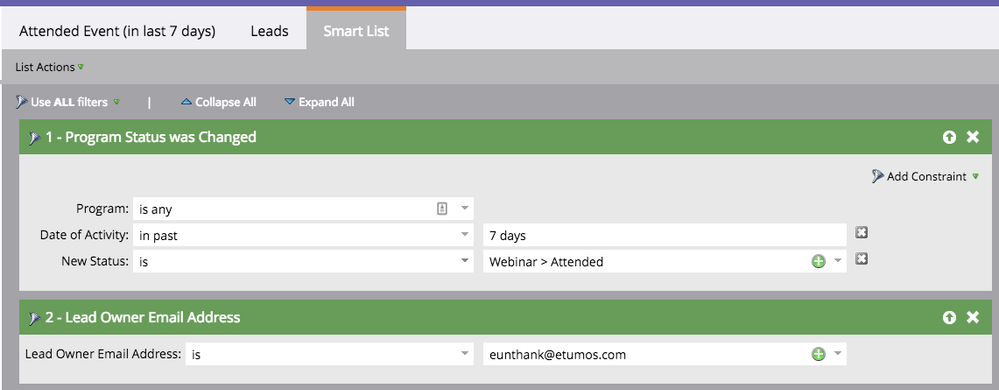Remove the Date of Activity constraint
999x390 pixels.
tap(861, 233)
